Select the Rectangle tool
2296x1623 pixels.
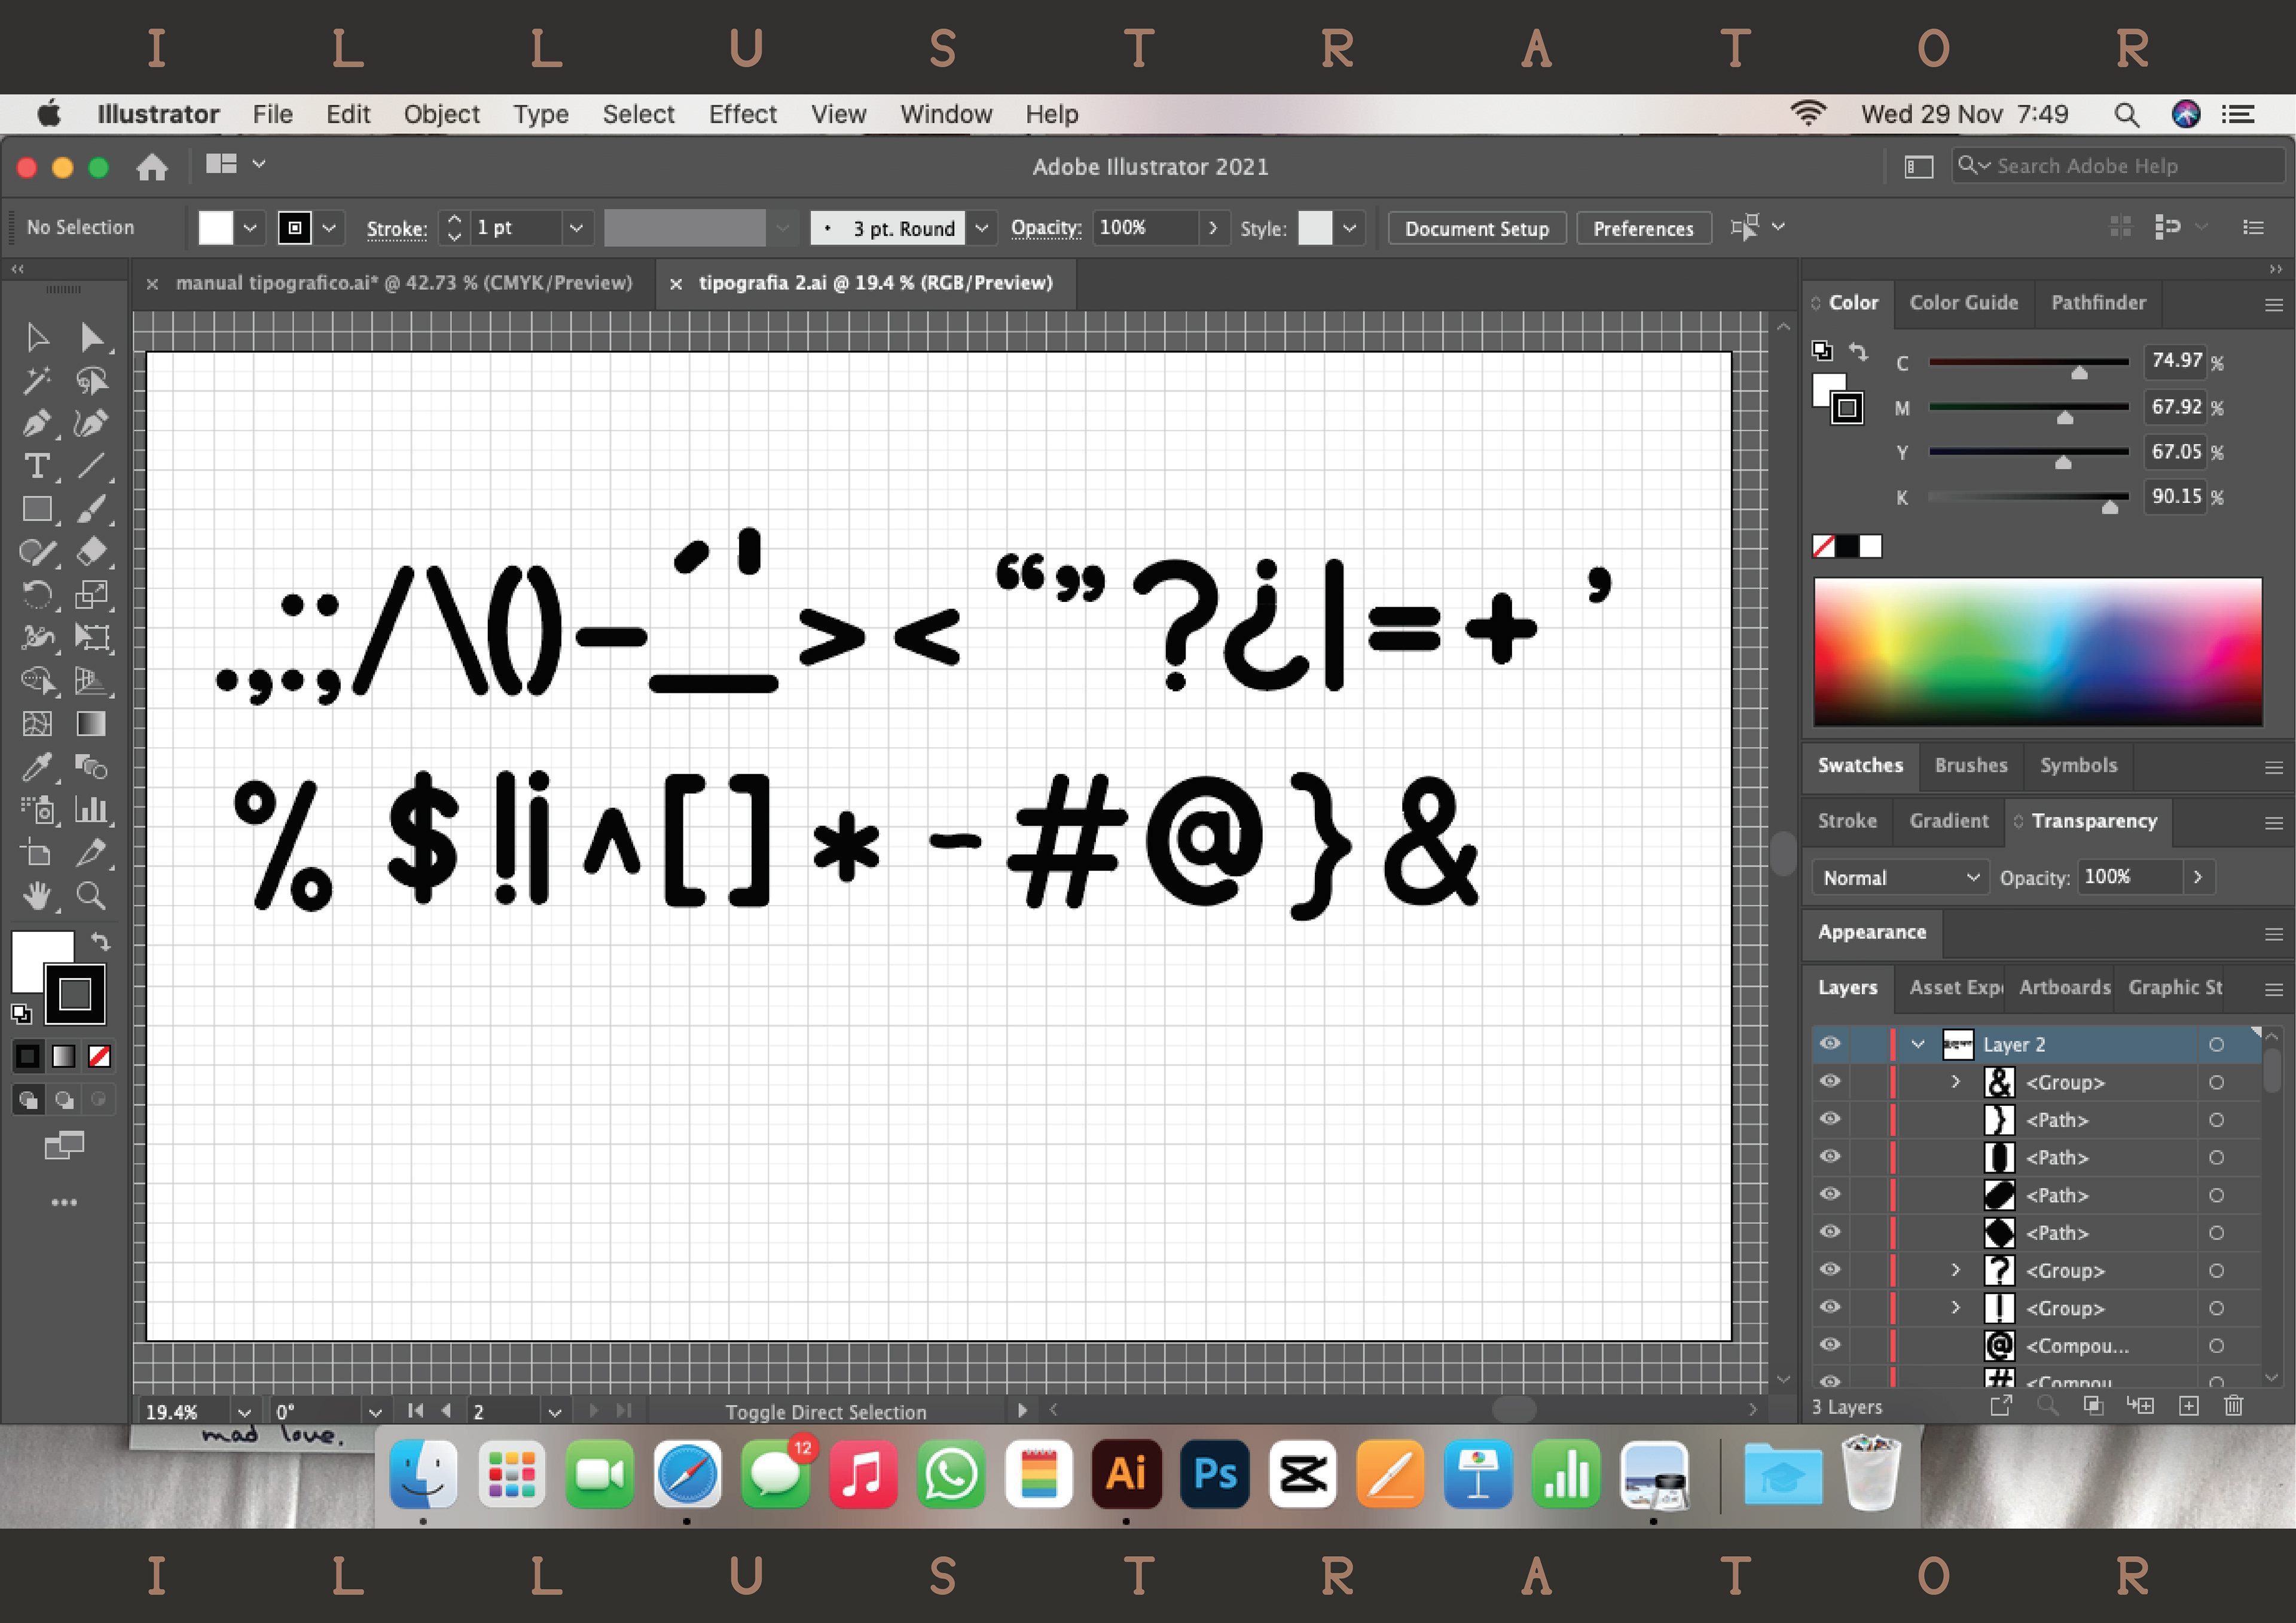[x=36, y=510]
